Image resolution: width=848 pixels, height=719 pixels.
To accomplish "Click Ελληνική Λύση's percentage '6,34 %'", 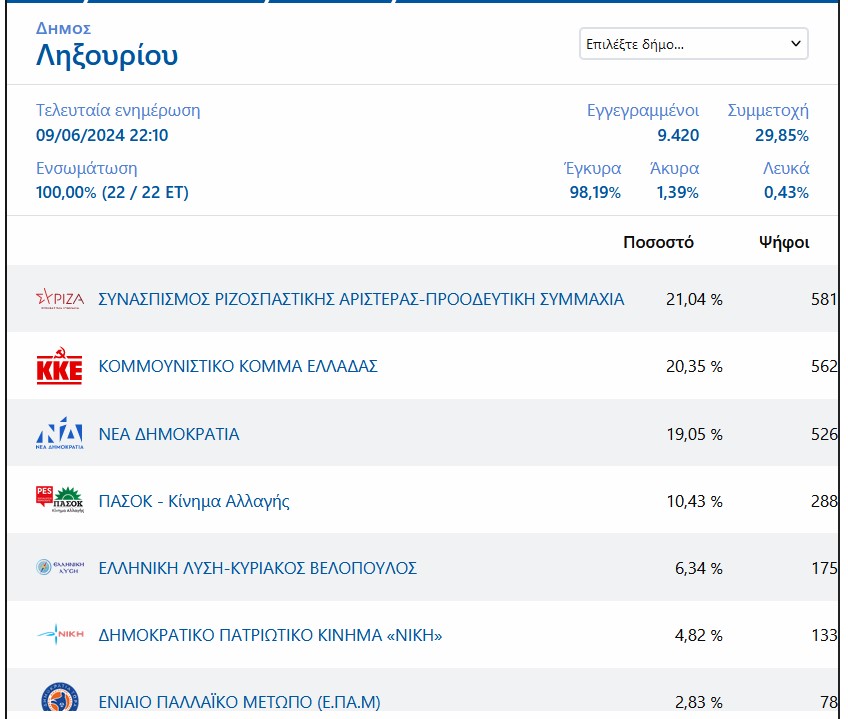I will [699, 568].
